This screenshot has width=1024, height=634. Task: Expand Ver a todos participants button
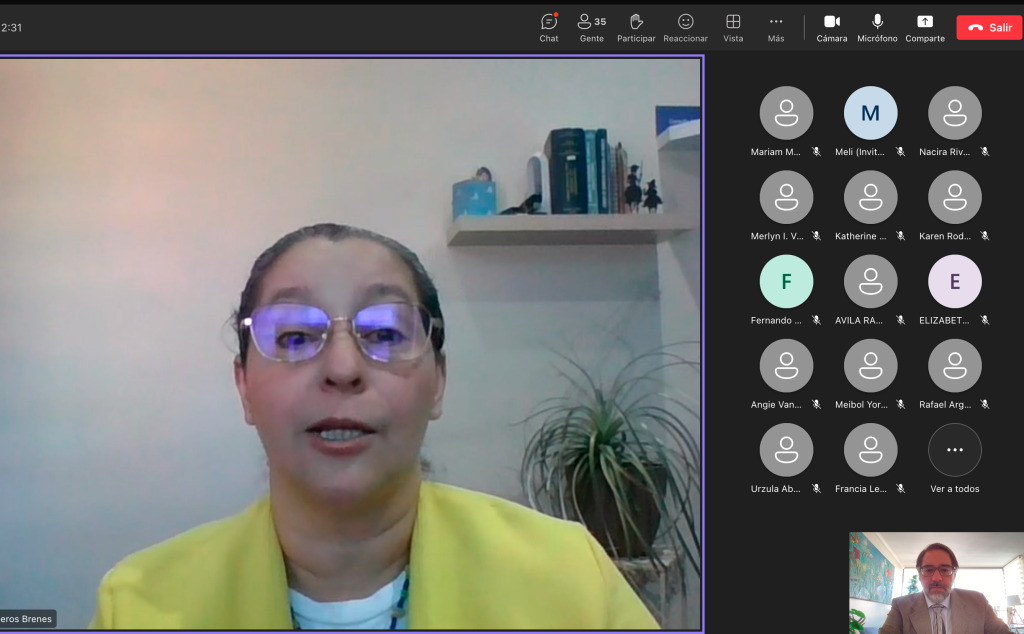point(954,451)
